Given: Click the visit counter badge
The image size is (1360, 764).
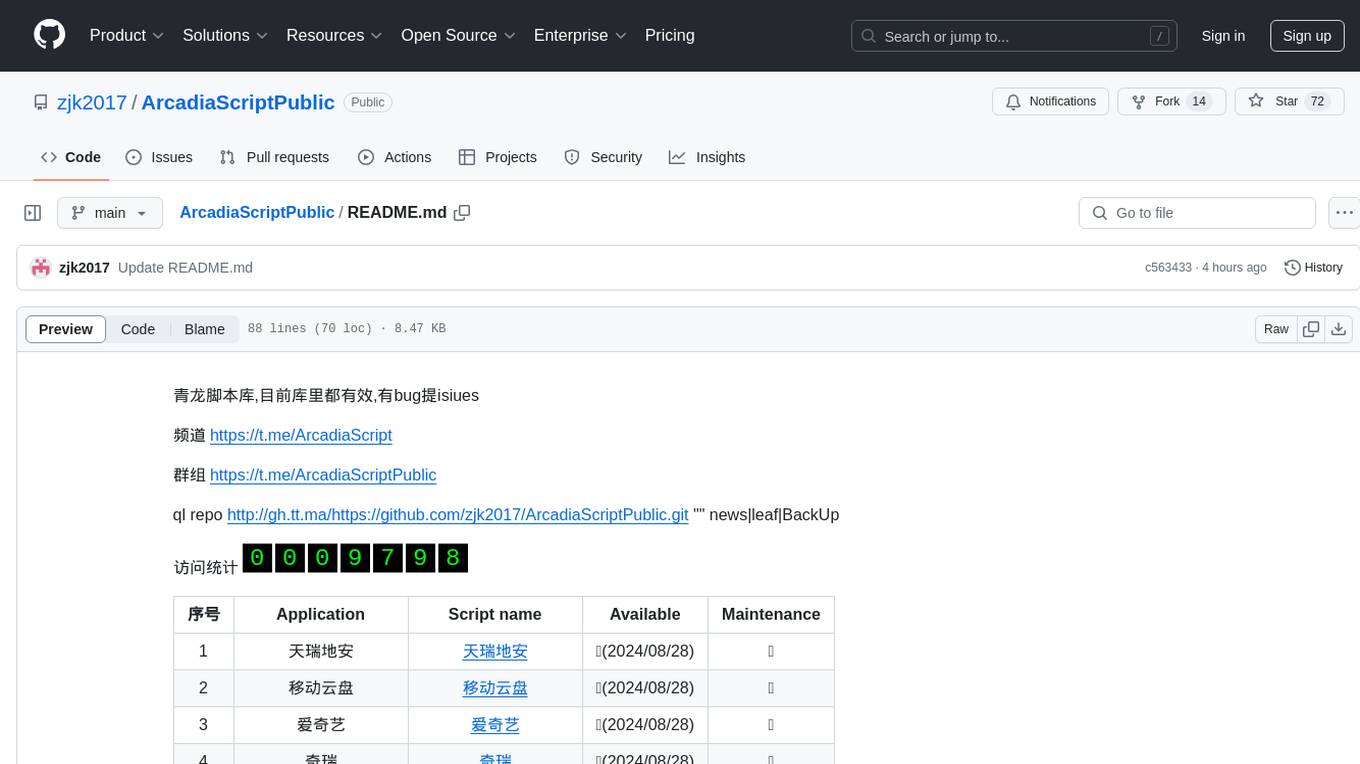Looking at the screenshot, I should click(x=355, y=558).
